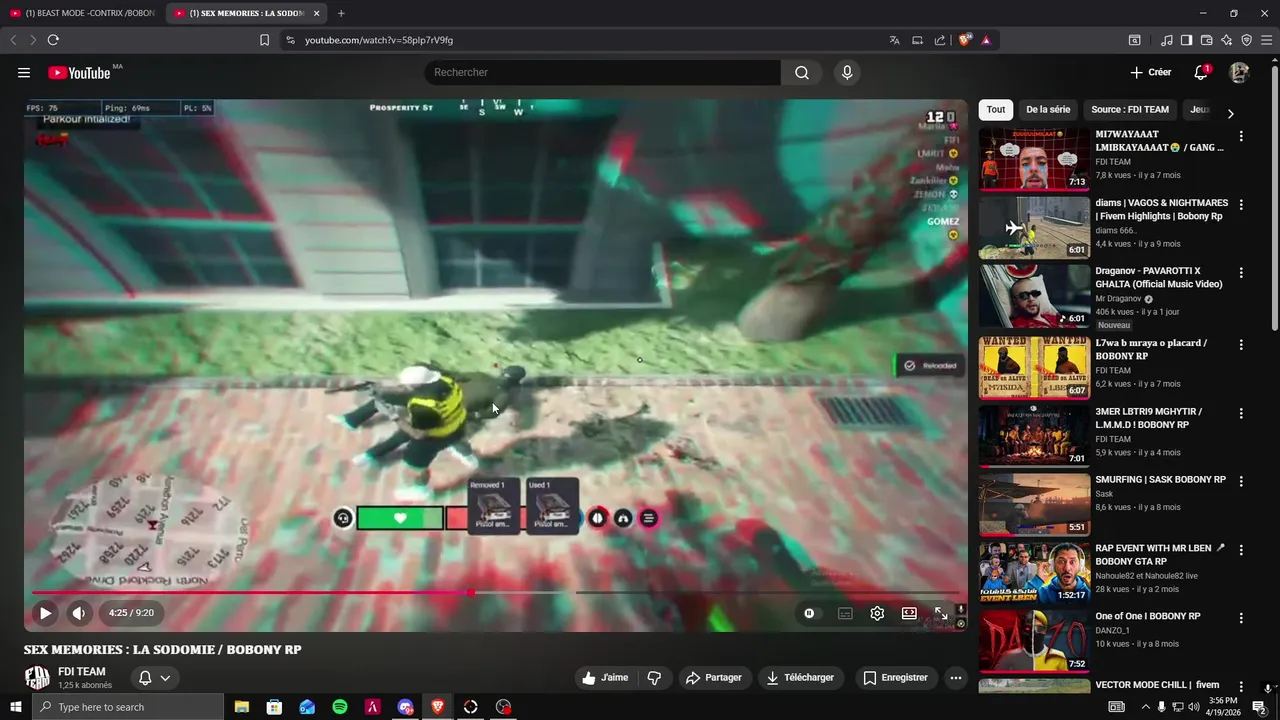Expand subscription notification bell dropdown

pos(154,677)
